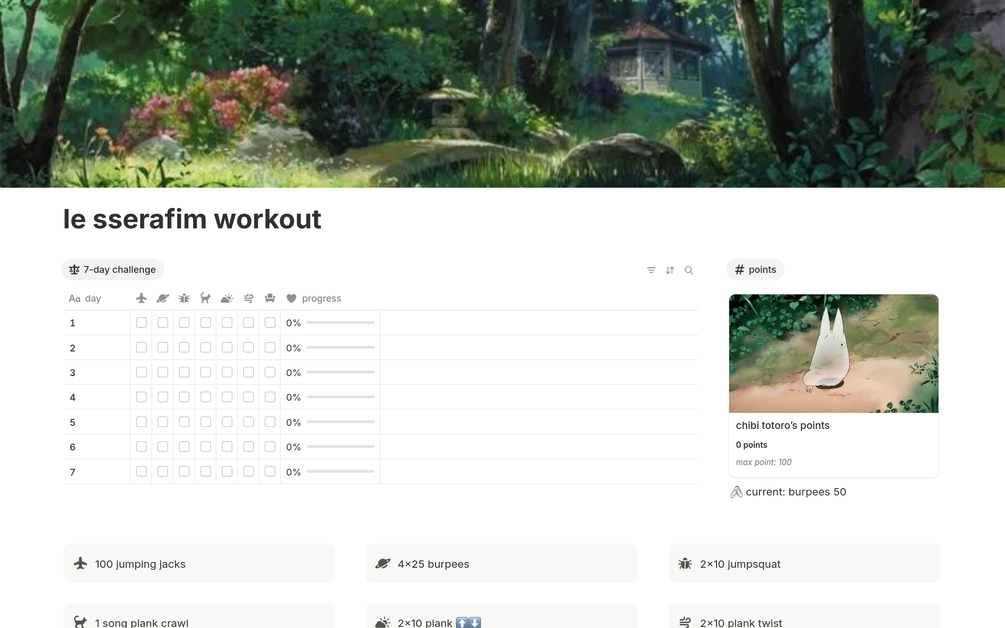Open the table search icon
This screenshot has width=1005, height=628.
tap(688, 270)
